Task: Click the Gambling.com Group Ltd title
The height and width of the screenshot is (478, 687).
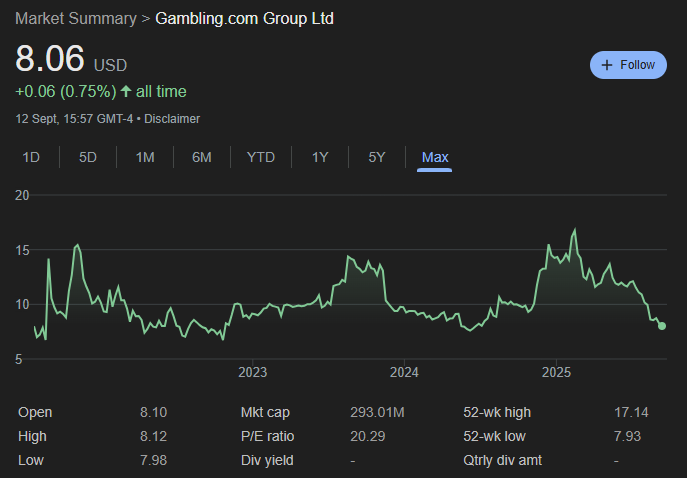Action: click(x=244, y=18)
